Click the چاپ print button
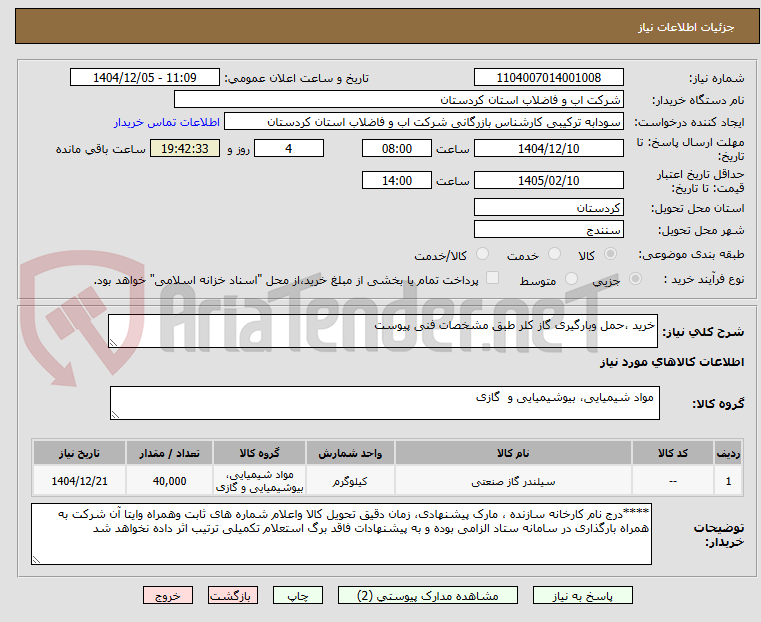 point(298,595)
